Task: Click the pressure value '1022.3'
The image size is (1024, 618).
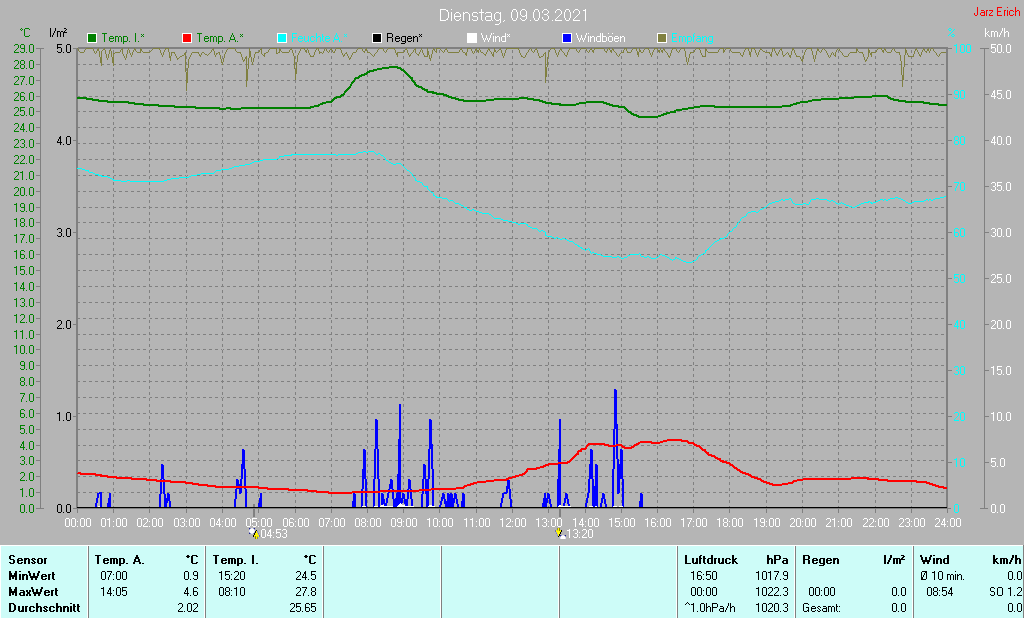Action: pos(772,592)
